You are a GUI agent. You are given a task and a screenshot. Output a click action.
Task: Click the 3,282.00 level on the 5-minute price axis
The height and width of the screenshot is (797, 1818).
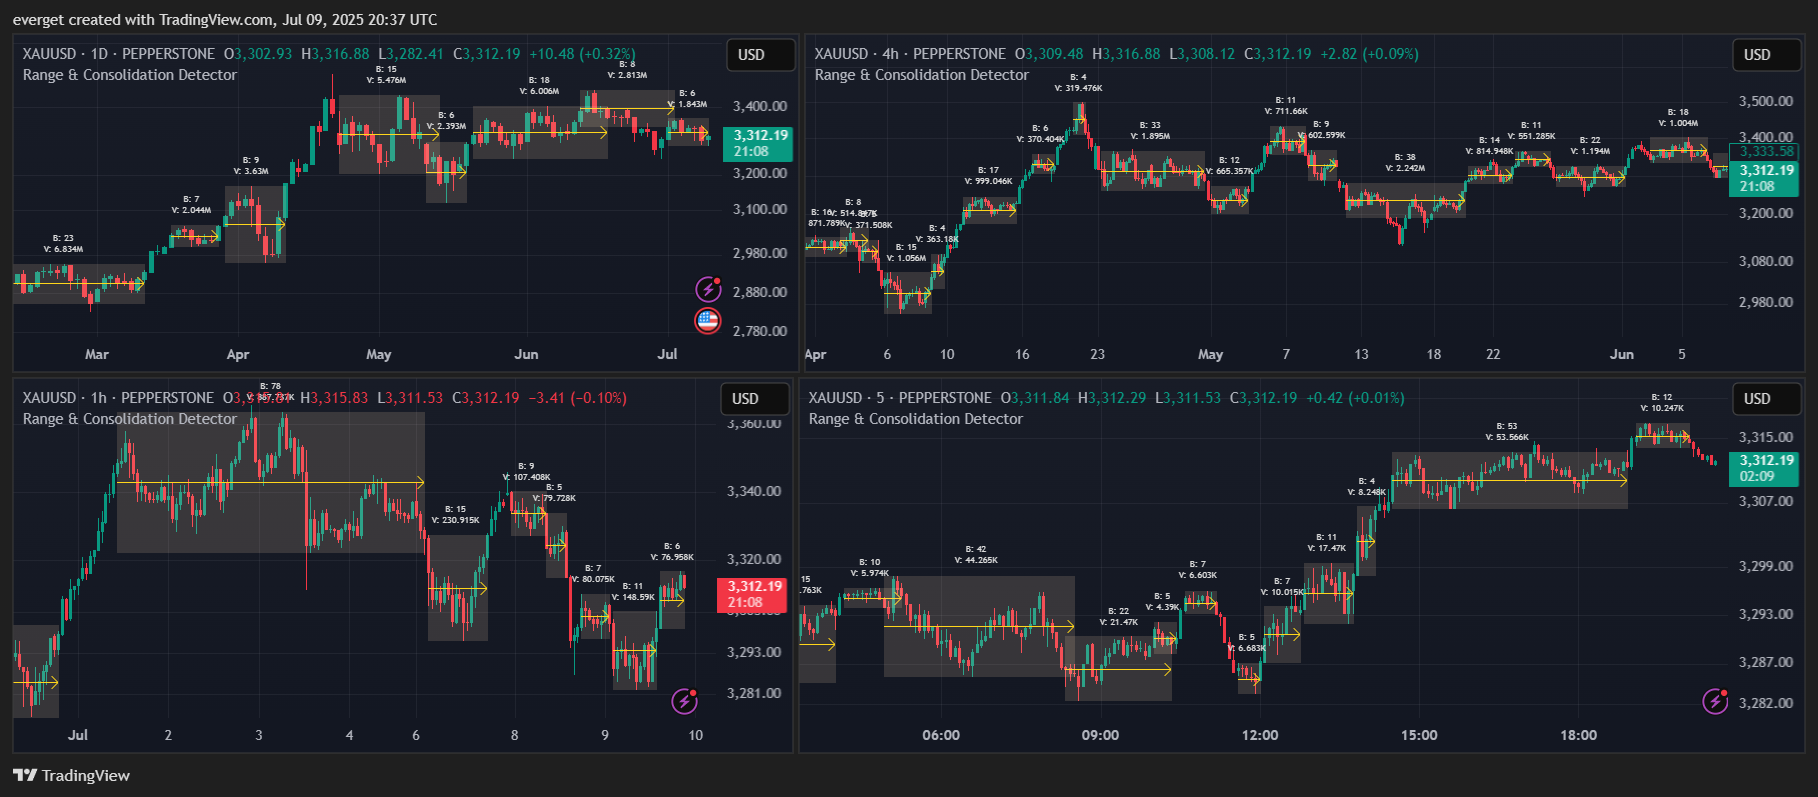click(x=1766, y=703)
